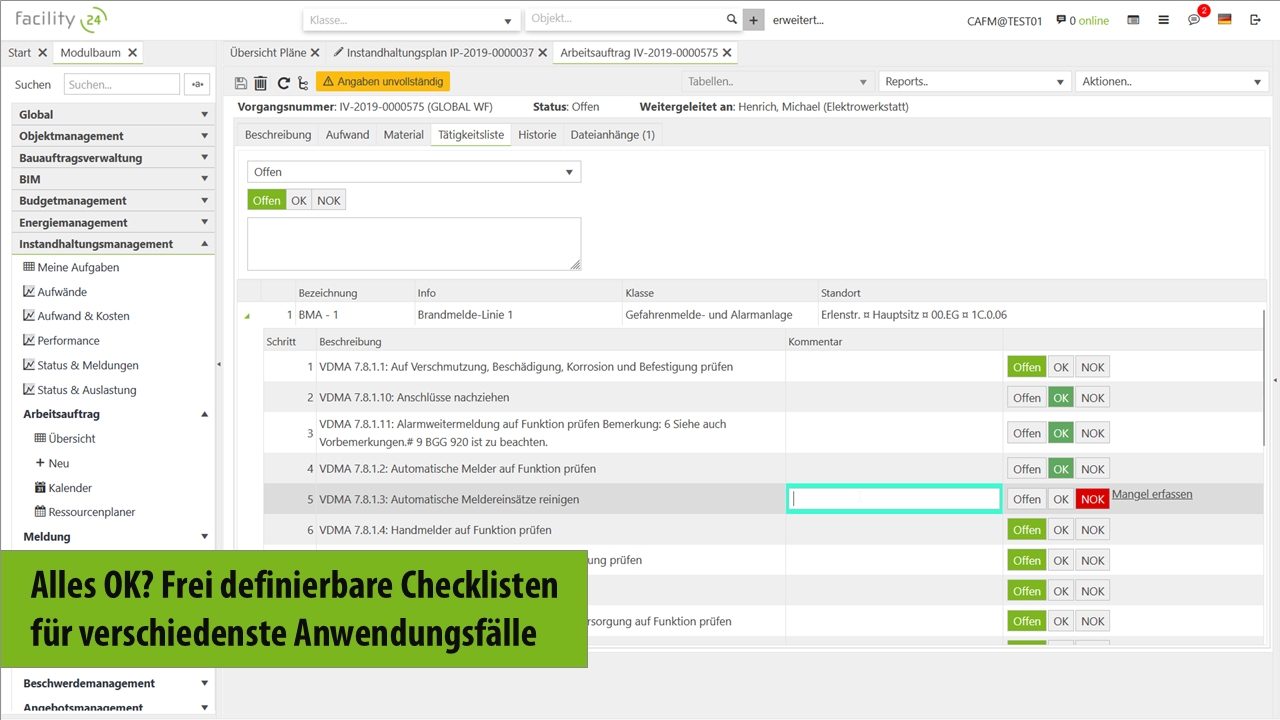Viewport: 1280px width, 720px height.
Task: Set step 2 Anschlüsse nachziehen to NOK
Action: coord(1093,398)
